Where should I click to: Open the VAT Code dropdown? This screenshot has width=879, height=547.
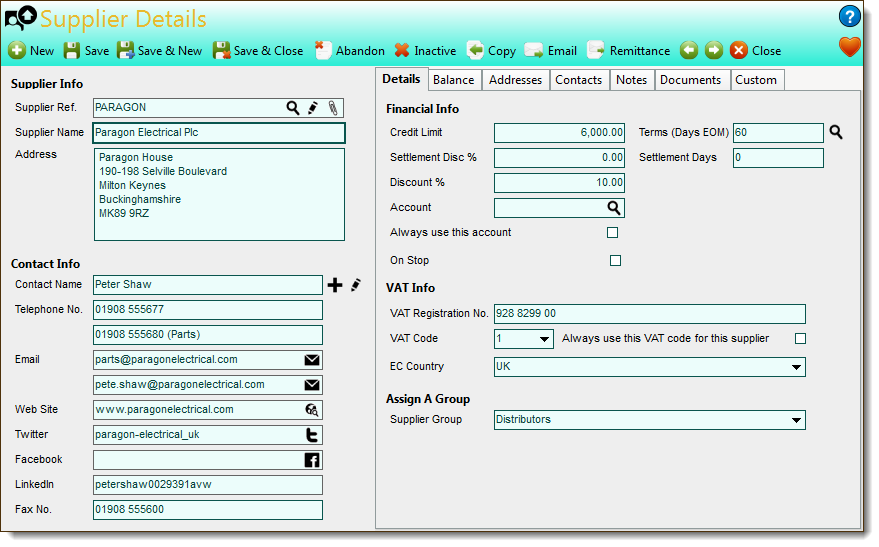click(543, 339)
